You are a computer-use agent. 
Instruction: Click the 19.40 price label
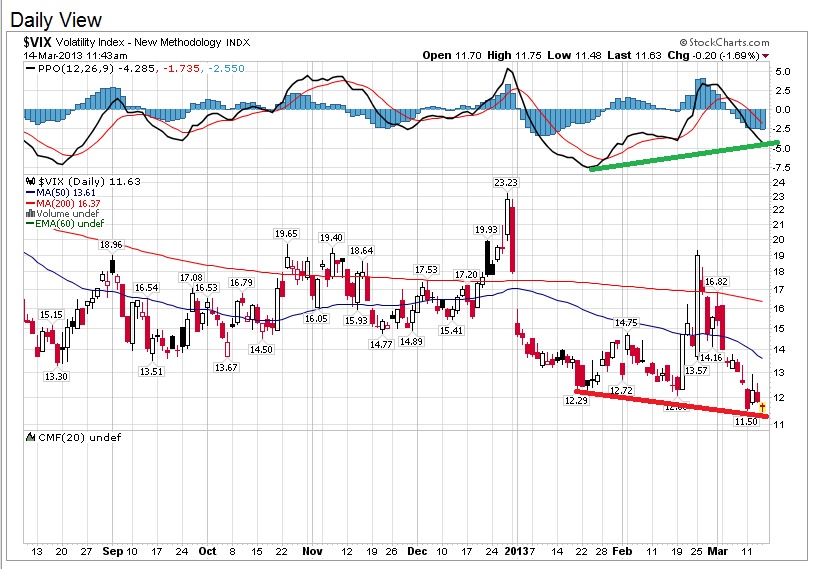point(331,238)
